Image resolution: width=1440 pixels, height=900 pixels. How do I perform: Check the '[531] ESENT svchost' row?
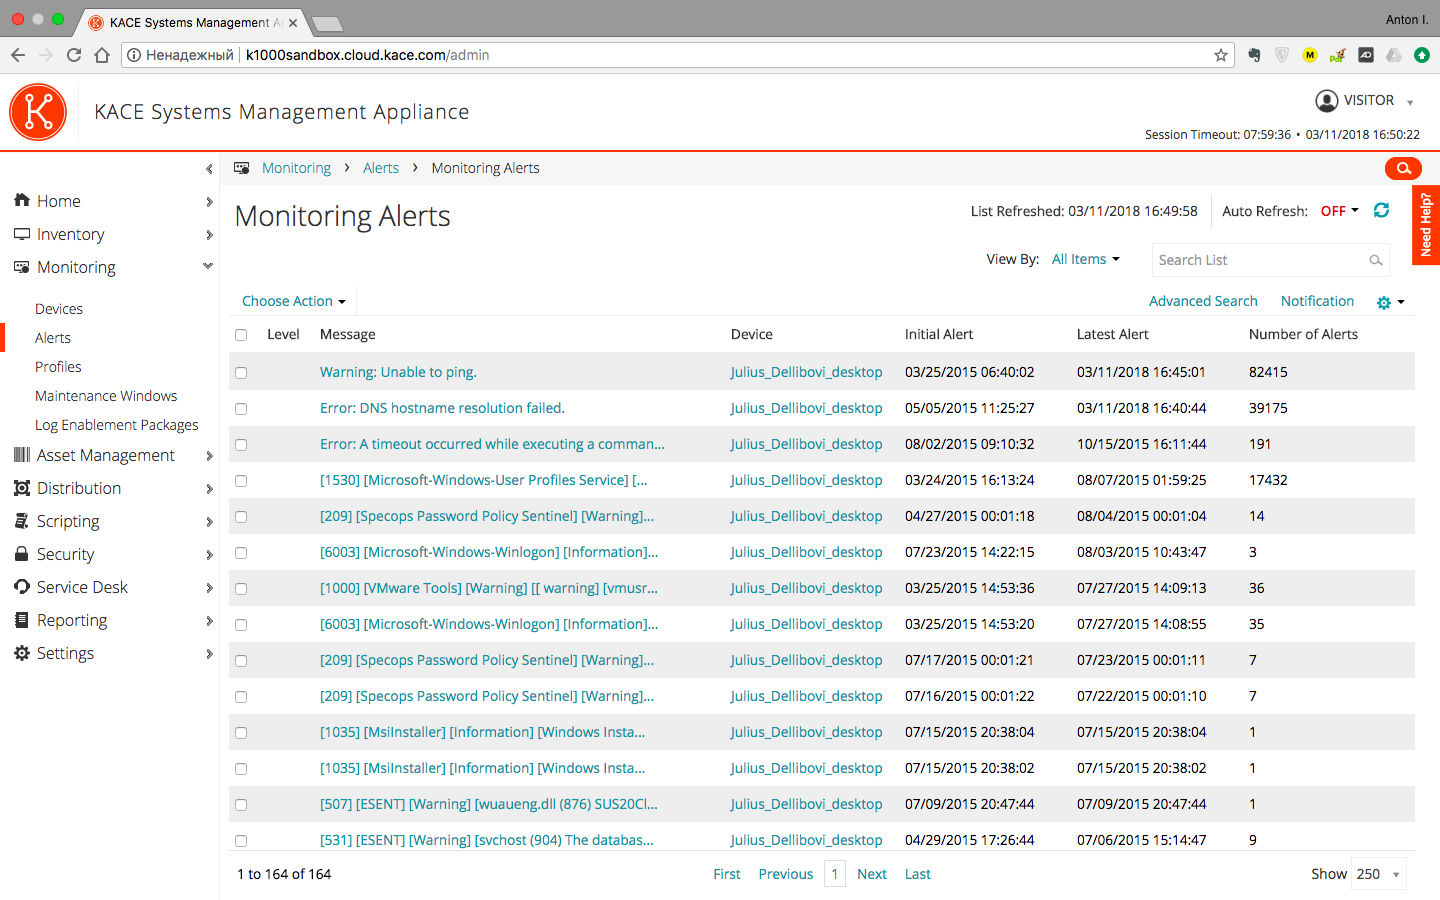pos(241,841)
